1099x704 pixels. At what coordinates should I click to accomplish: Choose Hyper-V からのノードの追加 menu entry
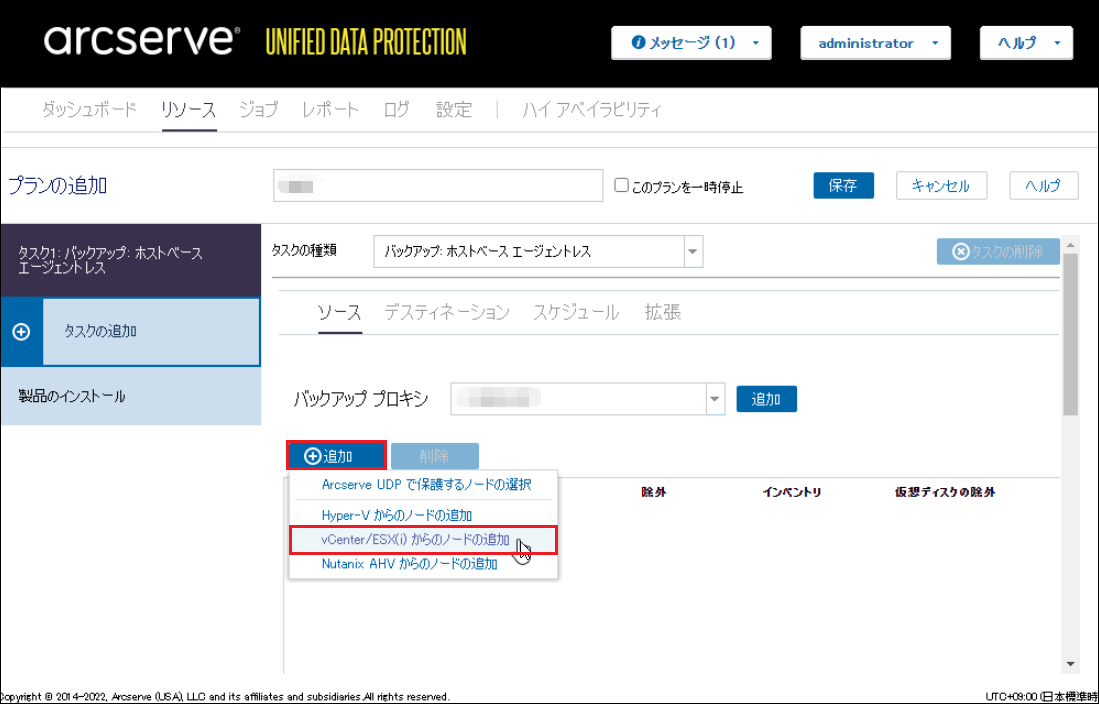(396, 515)
